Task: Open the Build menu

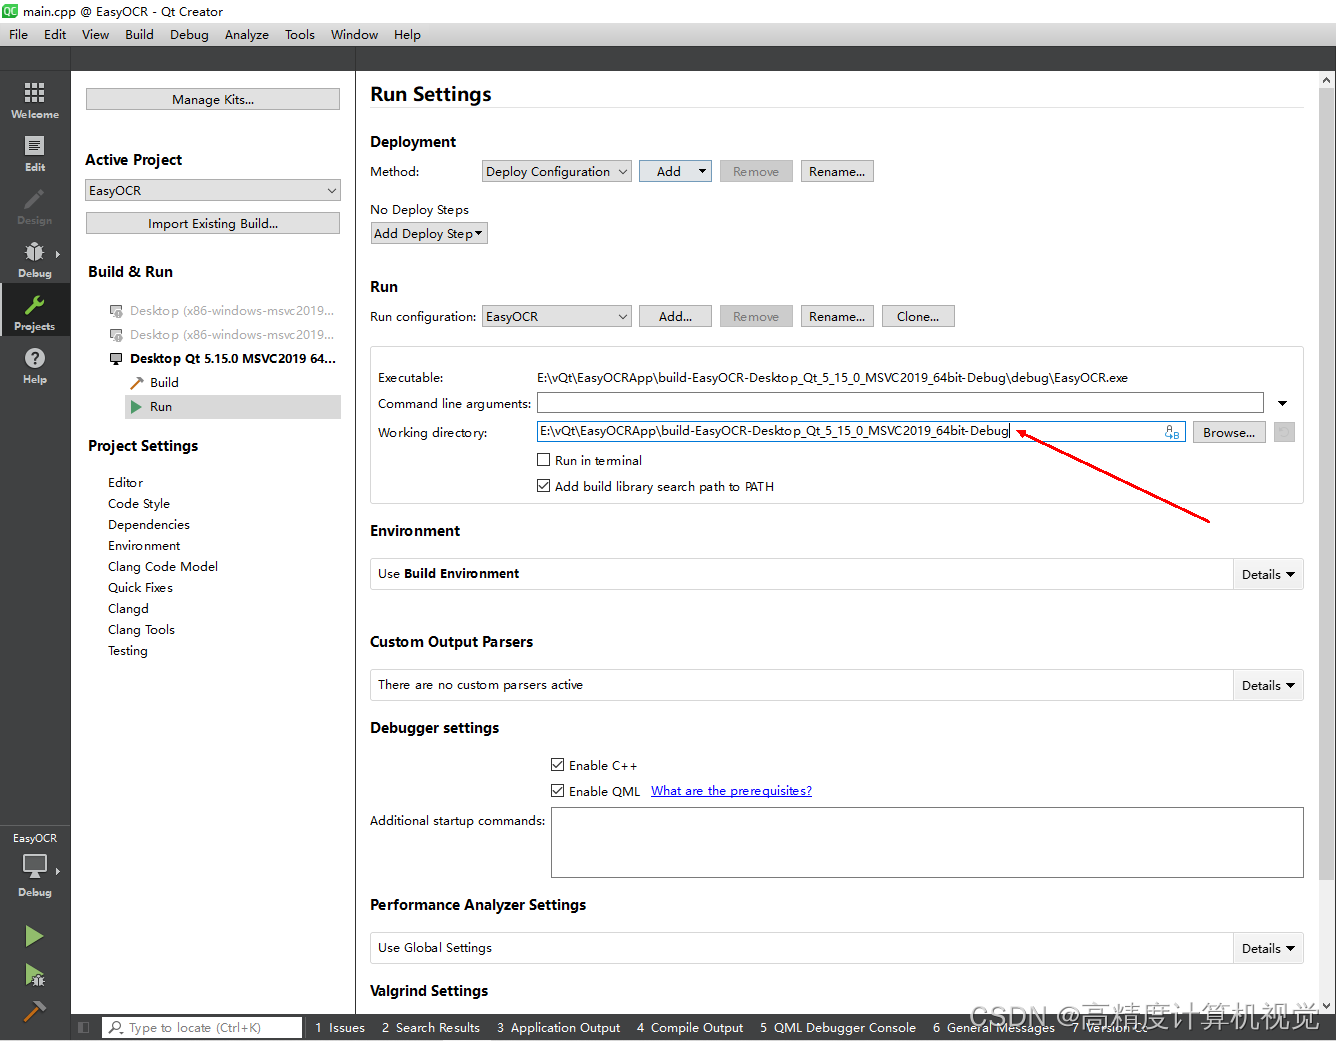Action: [139, 34]
